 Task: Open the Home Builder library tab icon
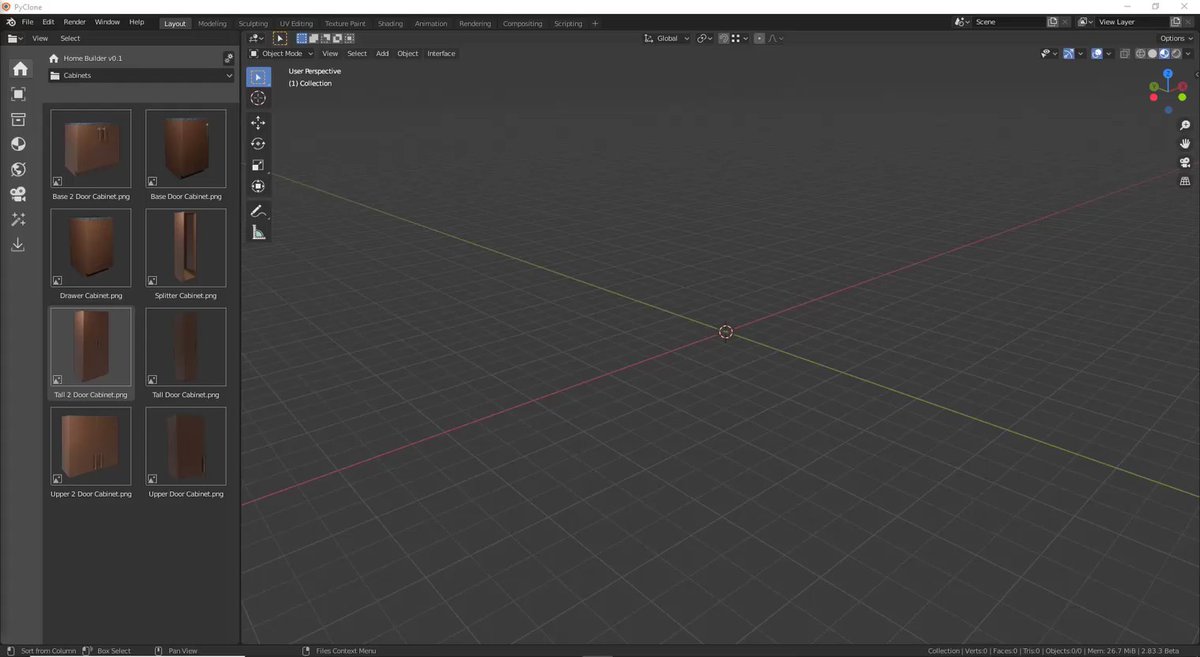(x=19, y=69)
